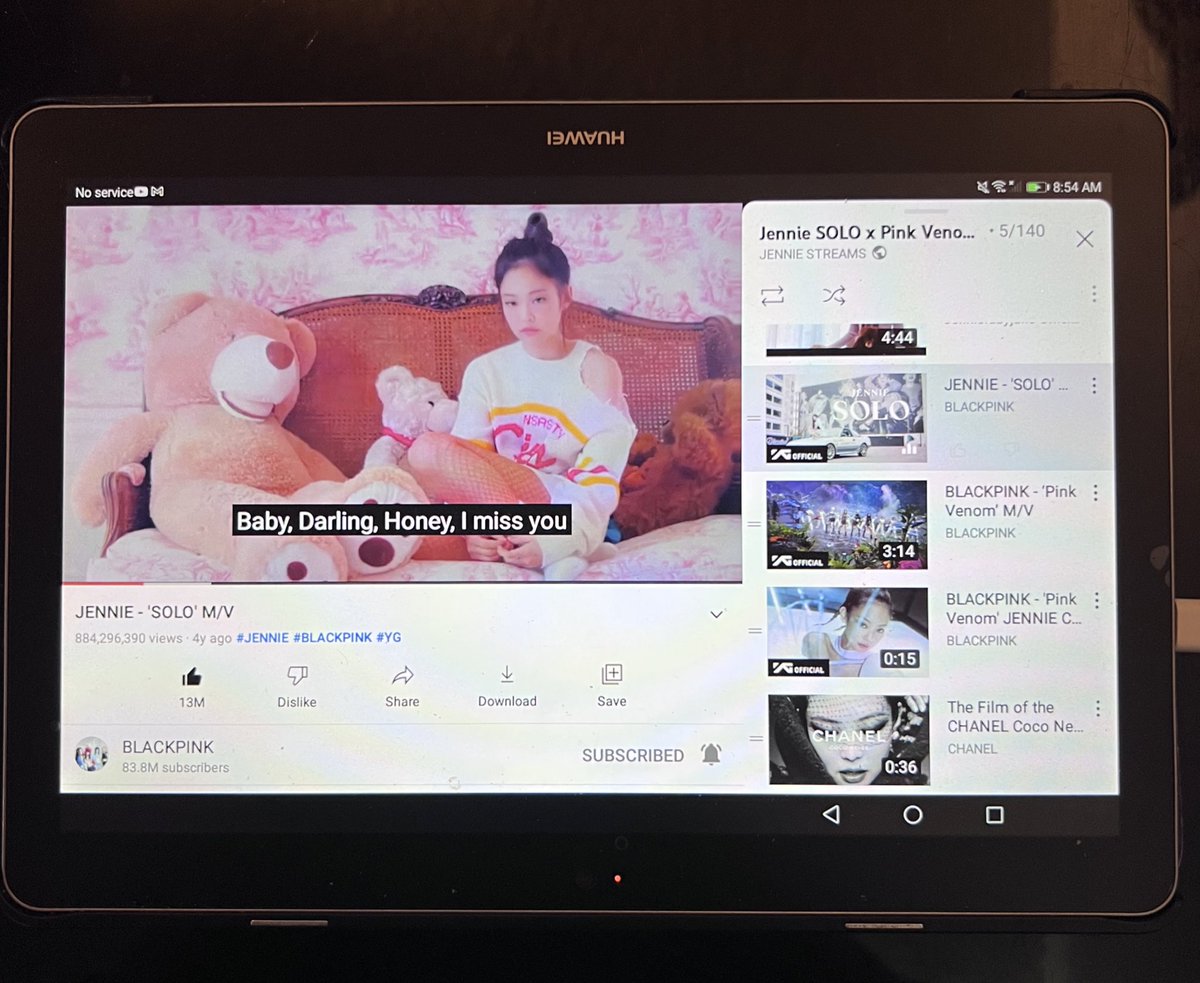Grab reorder handle of JENNIE - 'SOLO' item
Viewport: 1200px width, 983px height.
754,418
